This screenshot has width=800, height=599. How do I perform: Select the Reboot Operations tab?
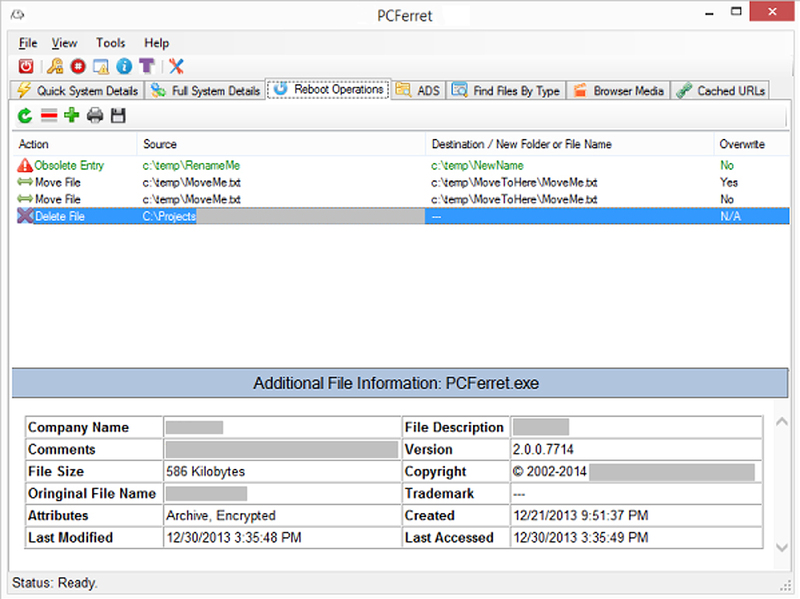coord(329,89)
